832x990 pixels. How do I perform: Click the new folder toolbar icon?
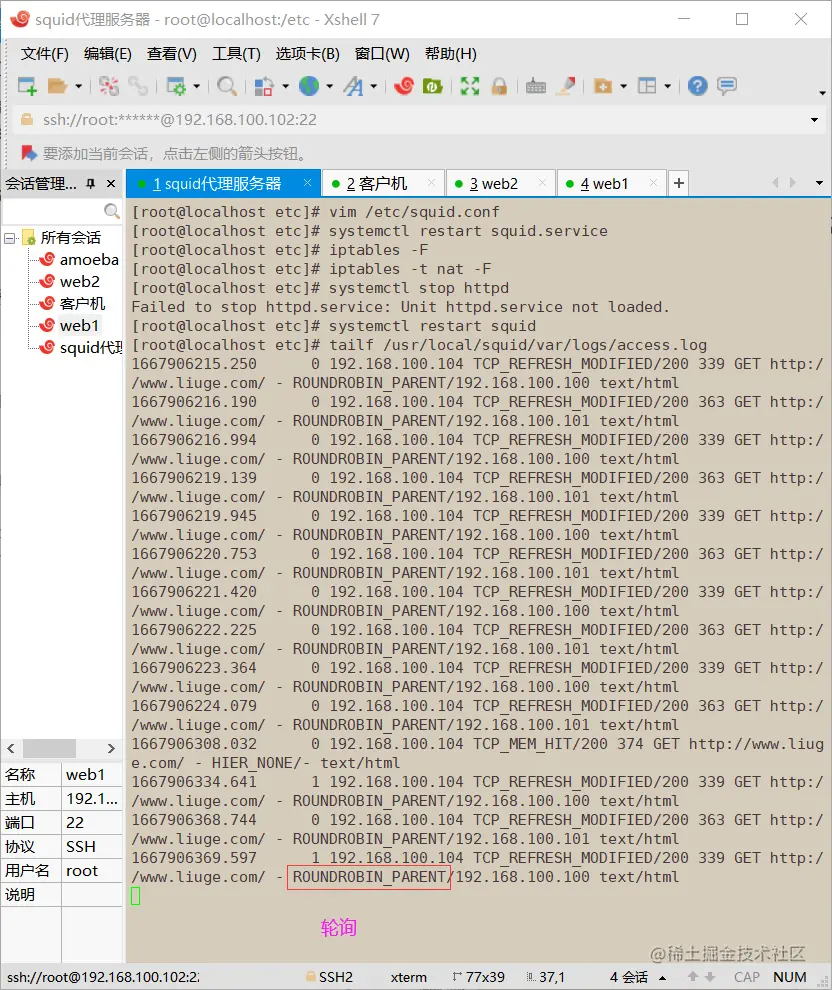[x=603, y=86]
